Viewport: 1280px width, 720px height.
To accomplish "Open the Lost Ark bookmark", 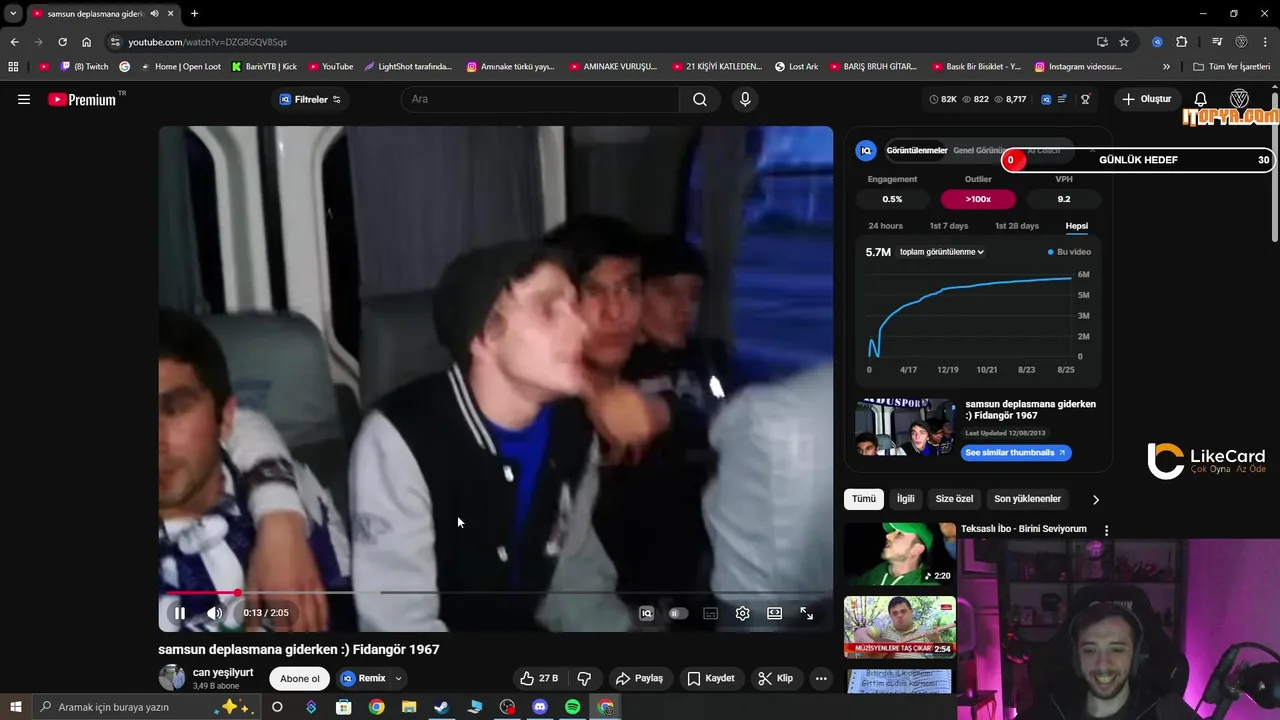I will tap(796, 67).
